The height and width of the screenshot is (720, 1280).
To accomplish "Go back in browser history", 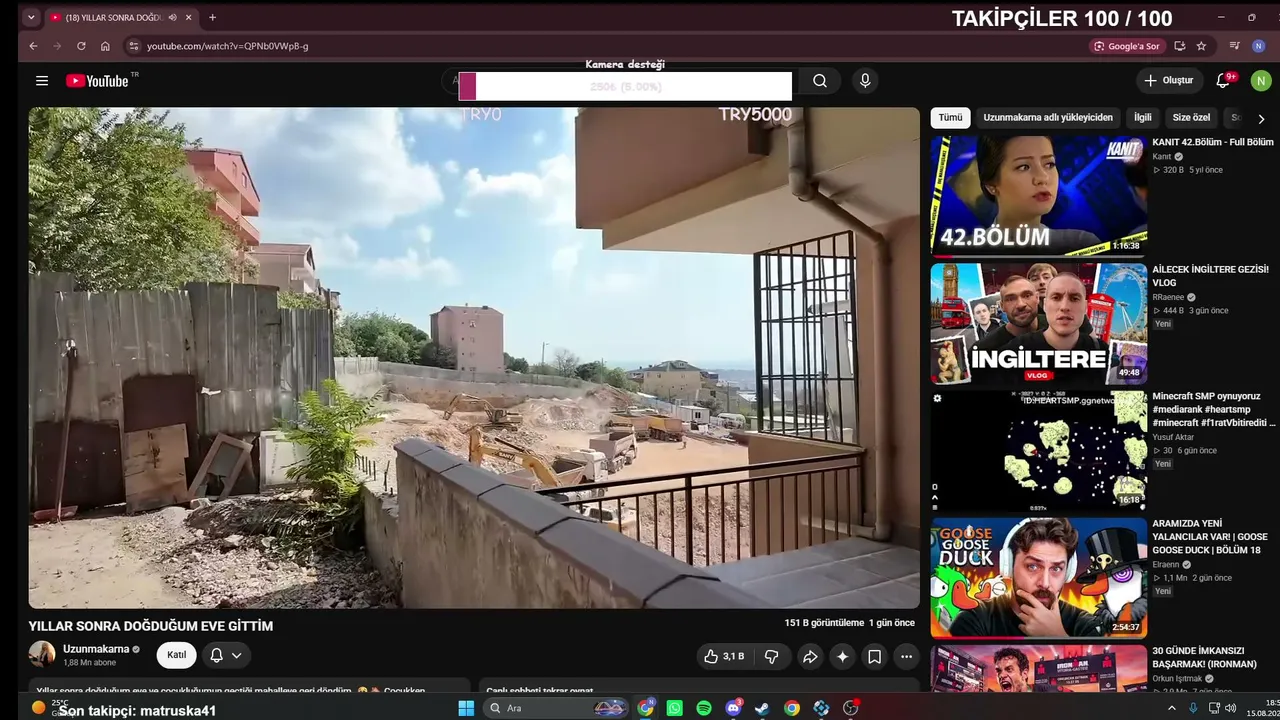I will pos(33,46).
